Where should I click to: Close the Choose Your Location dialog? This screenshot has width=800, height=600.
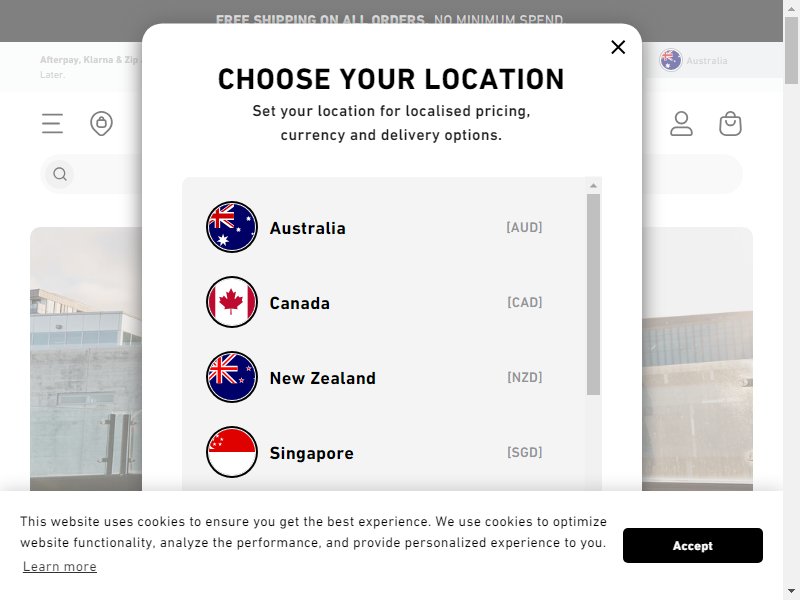(618, 47)
